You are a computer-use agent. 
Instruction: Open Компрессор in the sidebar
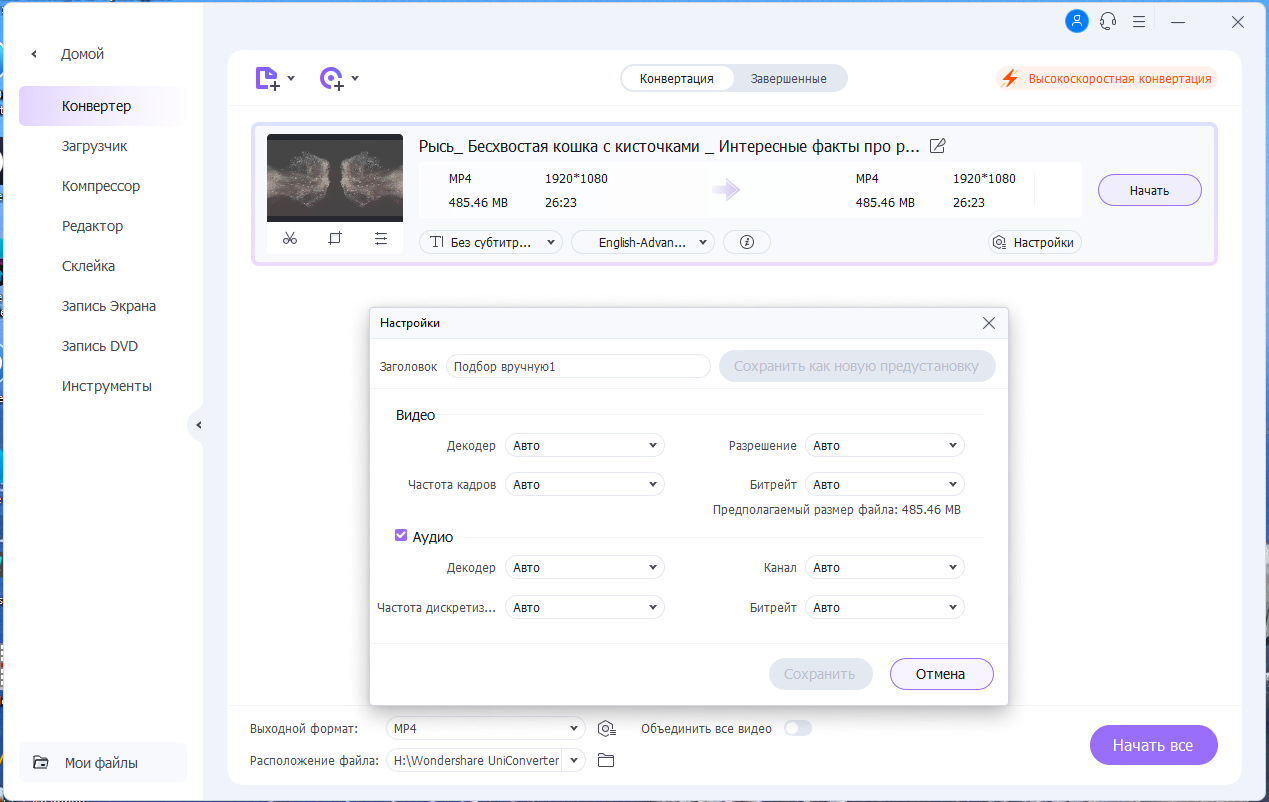pos(102,186)
